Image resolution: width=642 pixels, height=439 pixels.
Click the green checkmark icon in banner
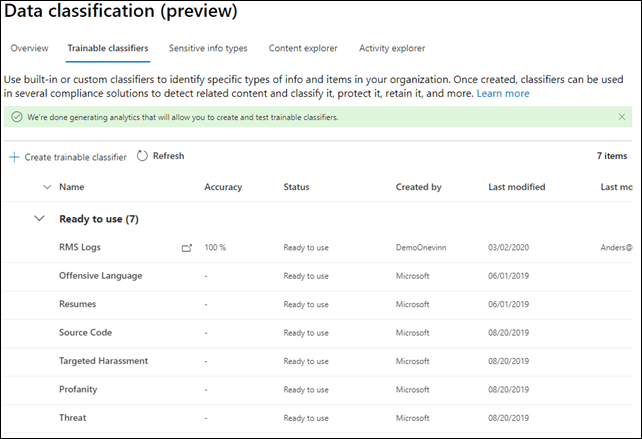pos(17,117)
